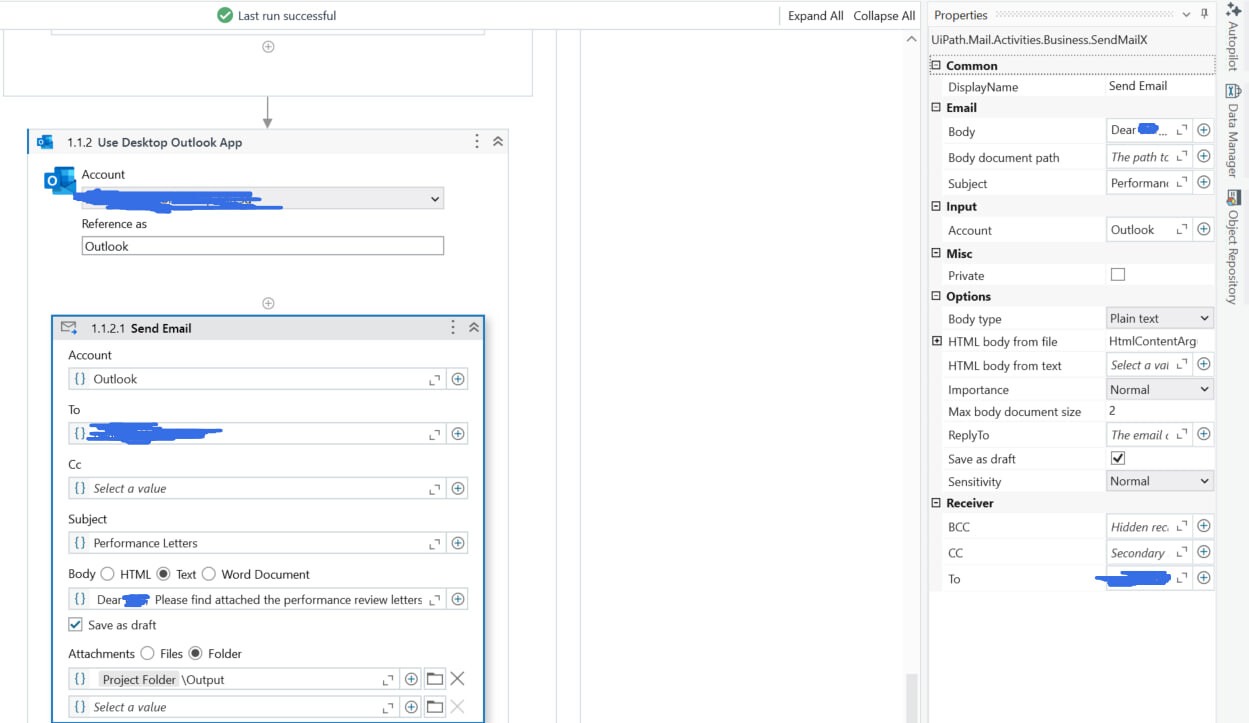This screenshot has height=723, width=1249.
Task: Click the Collapse All button
Action: 883,15
